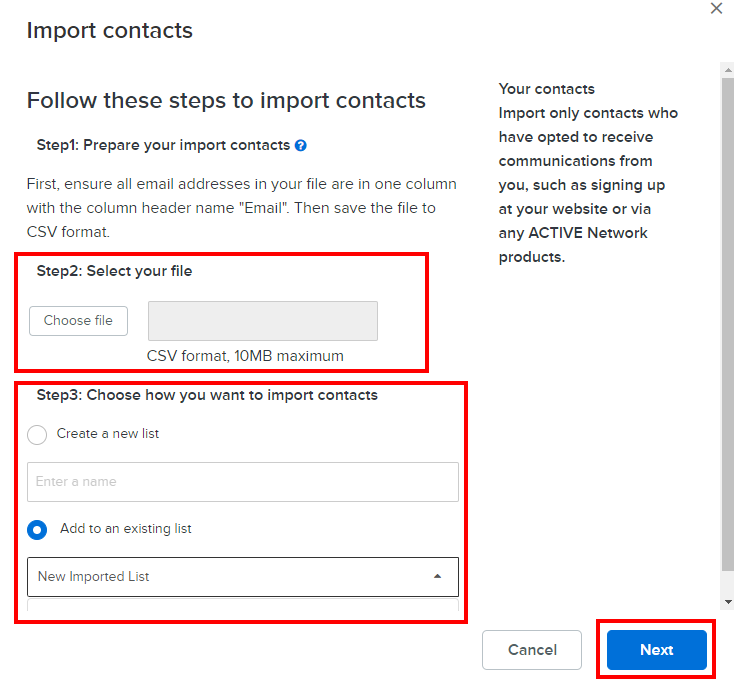
Task: Click the gray selected-file name box
Action: click(262, 321)
